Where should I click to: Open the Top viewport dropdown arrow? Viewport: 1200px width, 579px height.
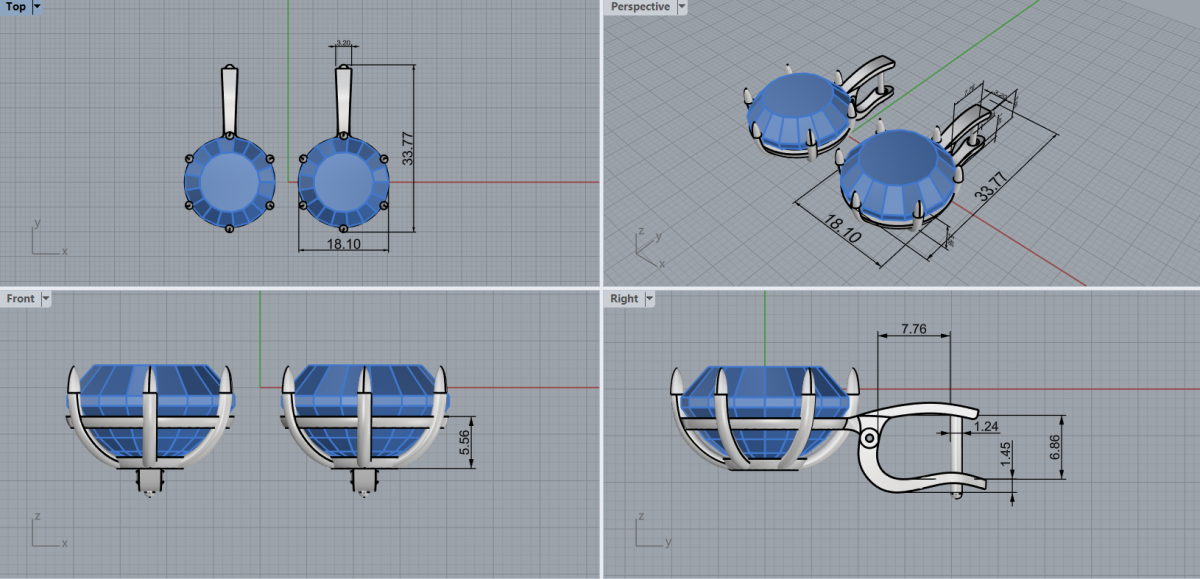click(x=38, y=7)
